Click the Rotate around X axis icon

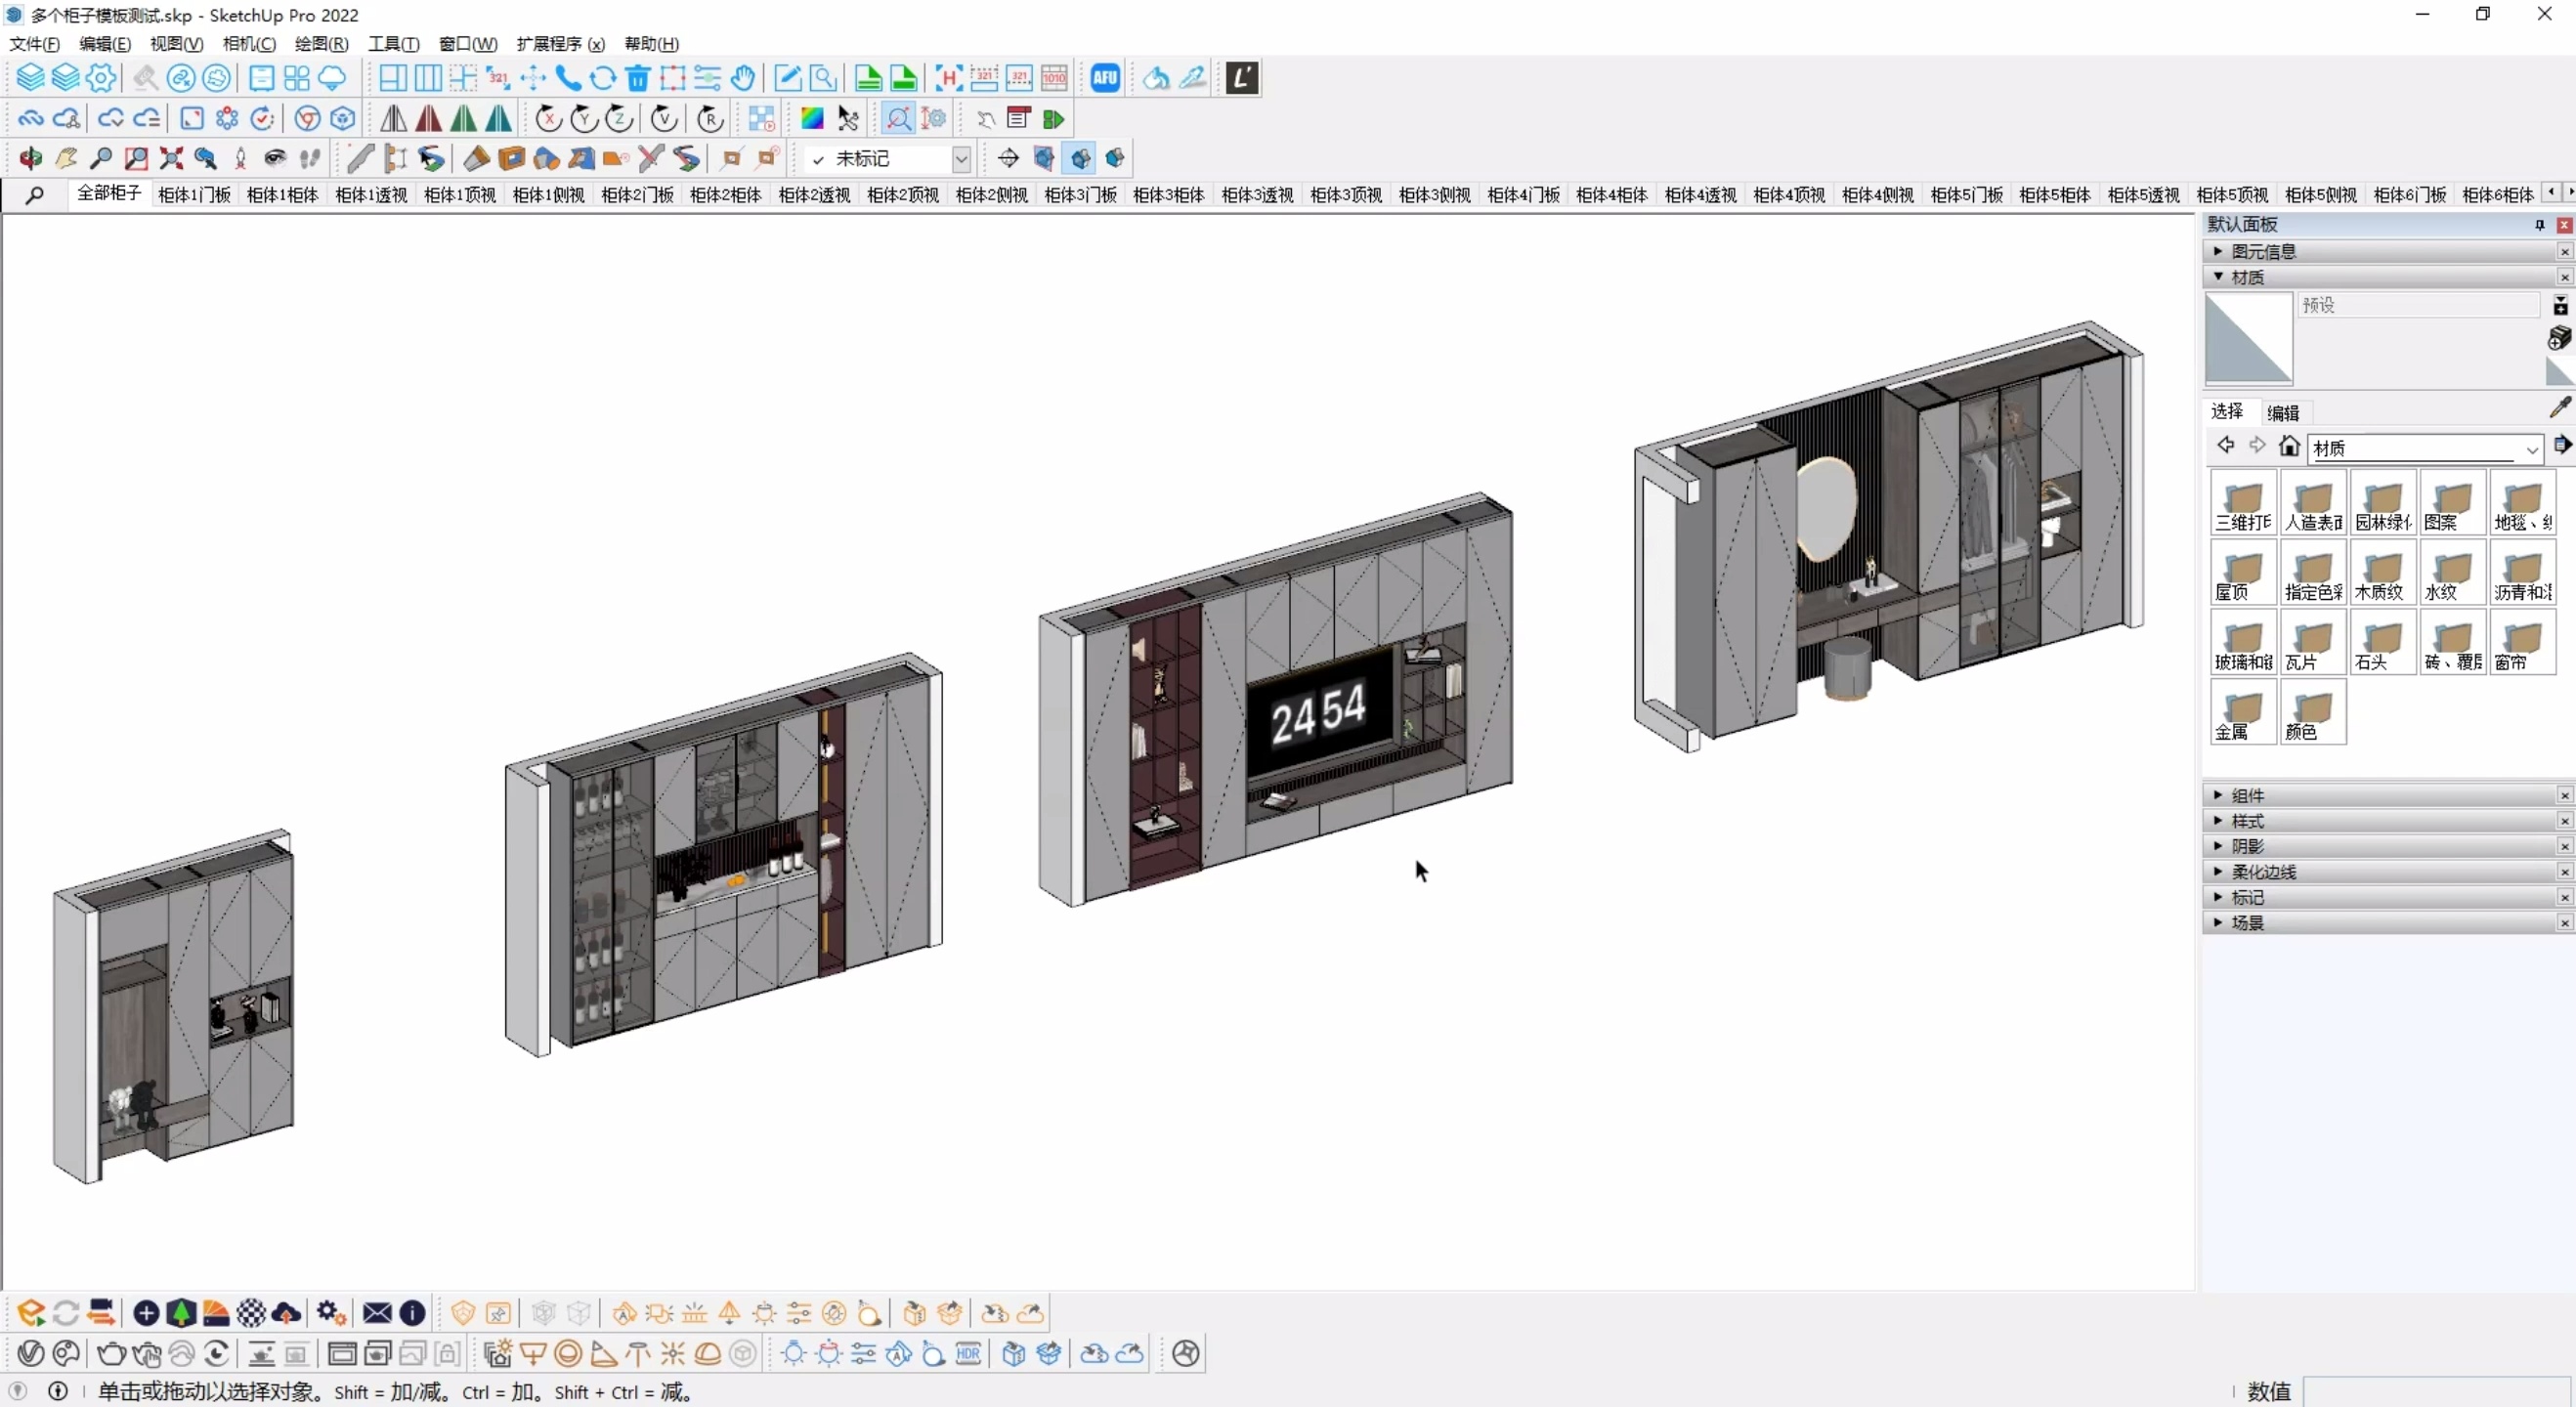[548, 119]
